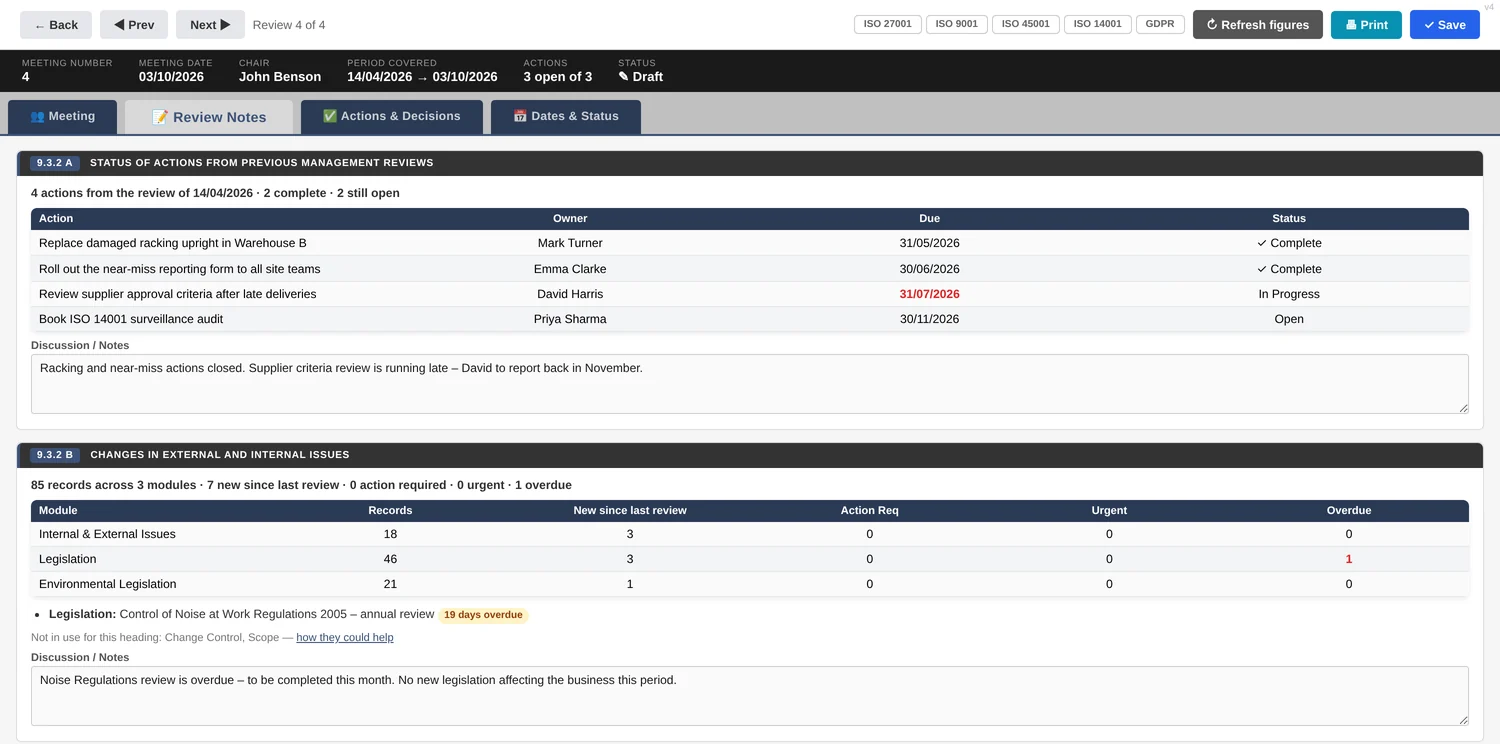
Task: Print the management review
Action: (x=1366, y=25)
